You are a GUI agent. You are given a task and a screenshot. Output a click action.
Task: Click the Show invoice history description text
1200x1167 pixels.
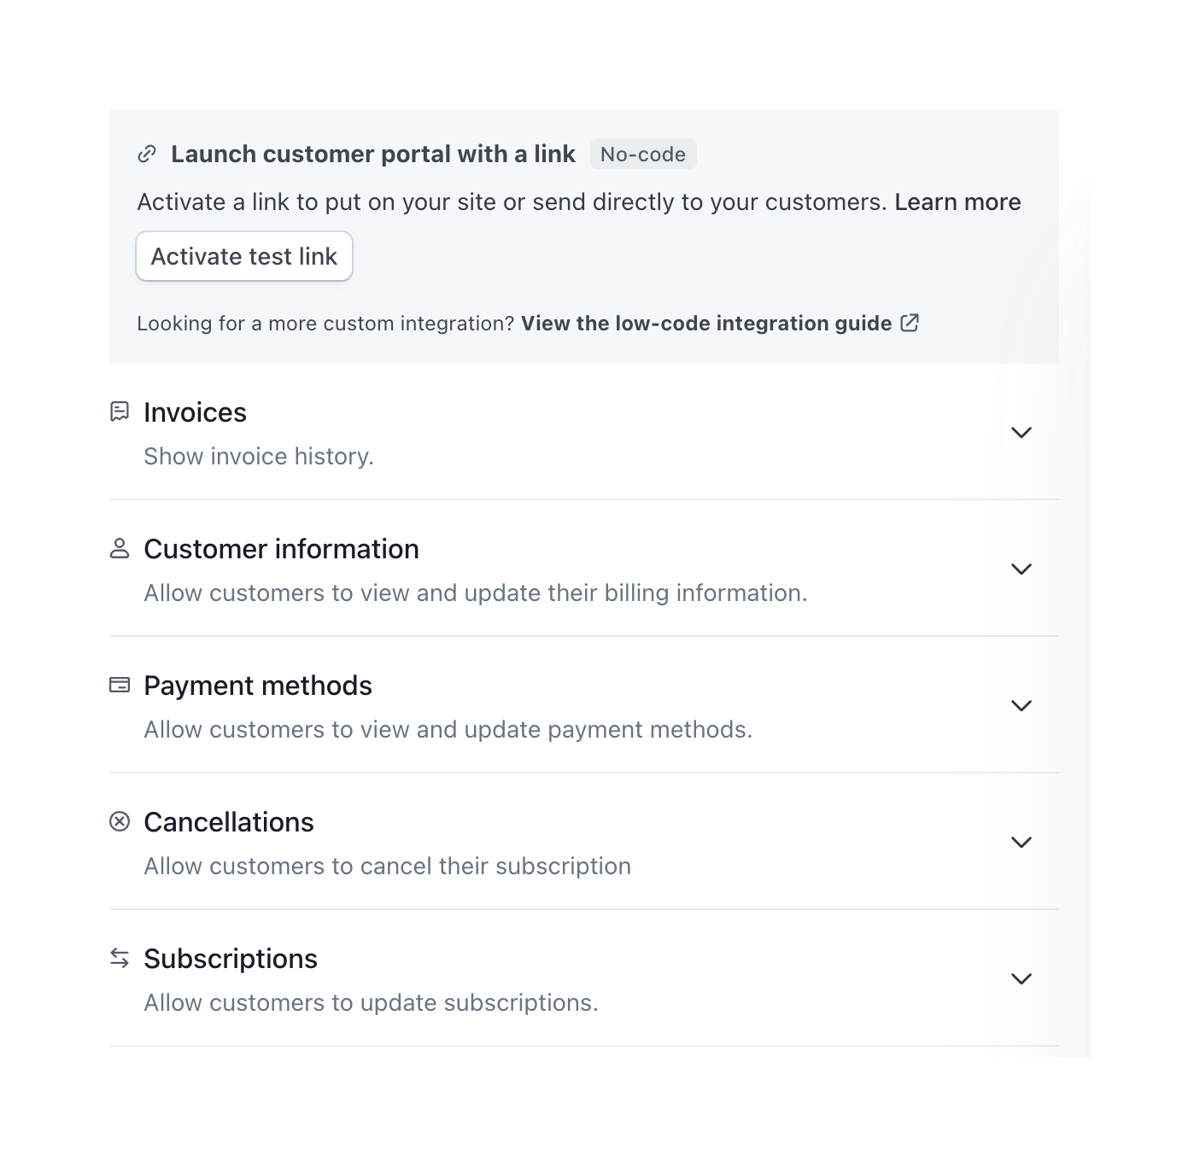[x=258, y=456]
